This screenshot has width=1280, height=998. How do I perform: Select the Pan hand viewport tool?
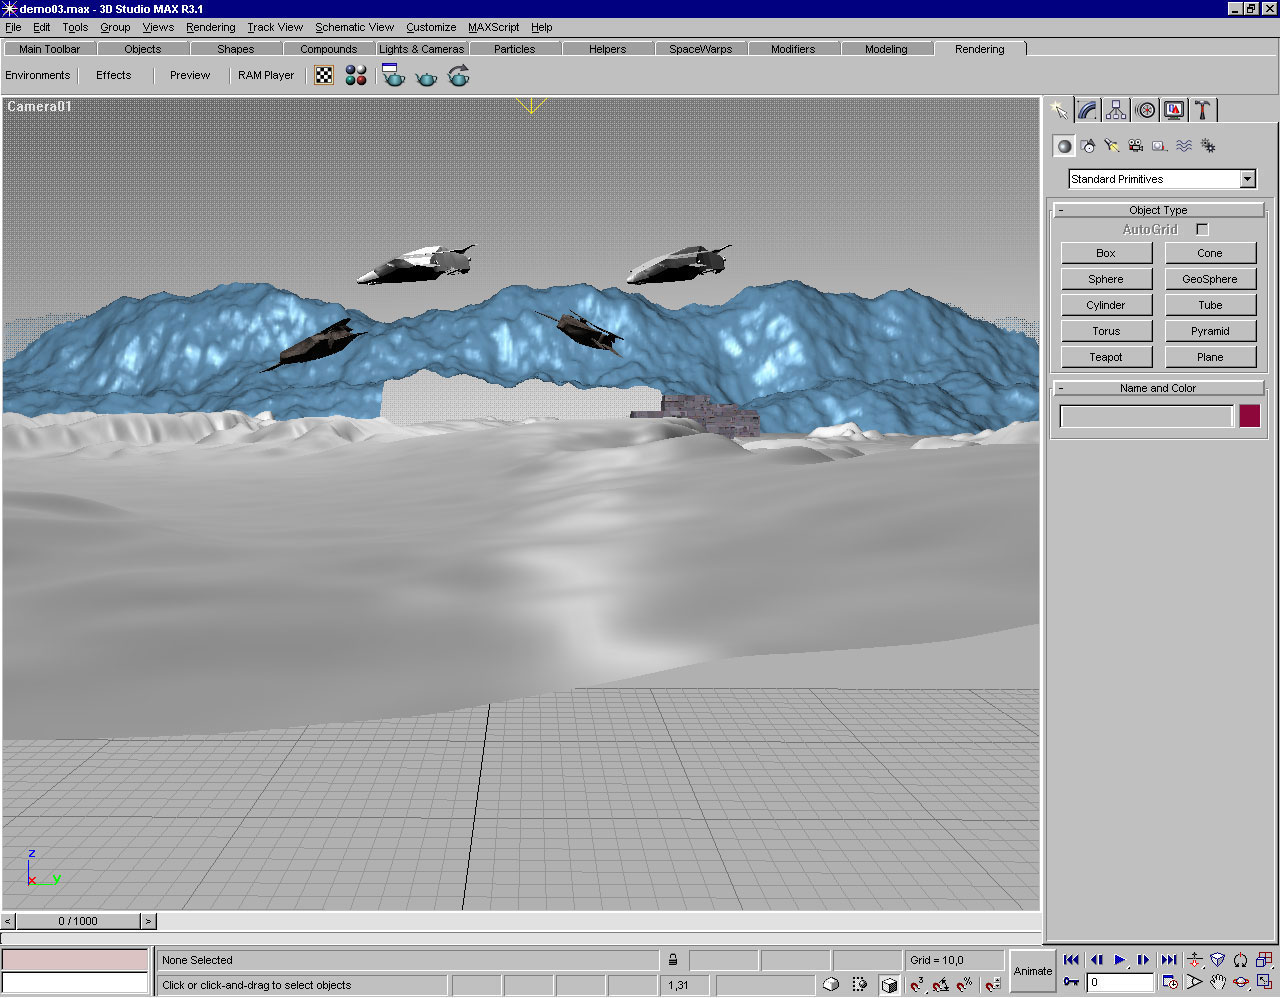(1217, 983)
